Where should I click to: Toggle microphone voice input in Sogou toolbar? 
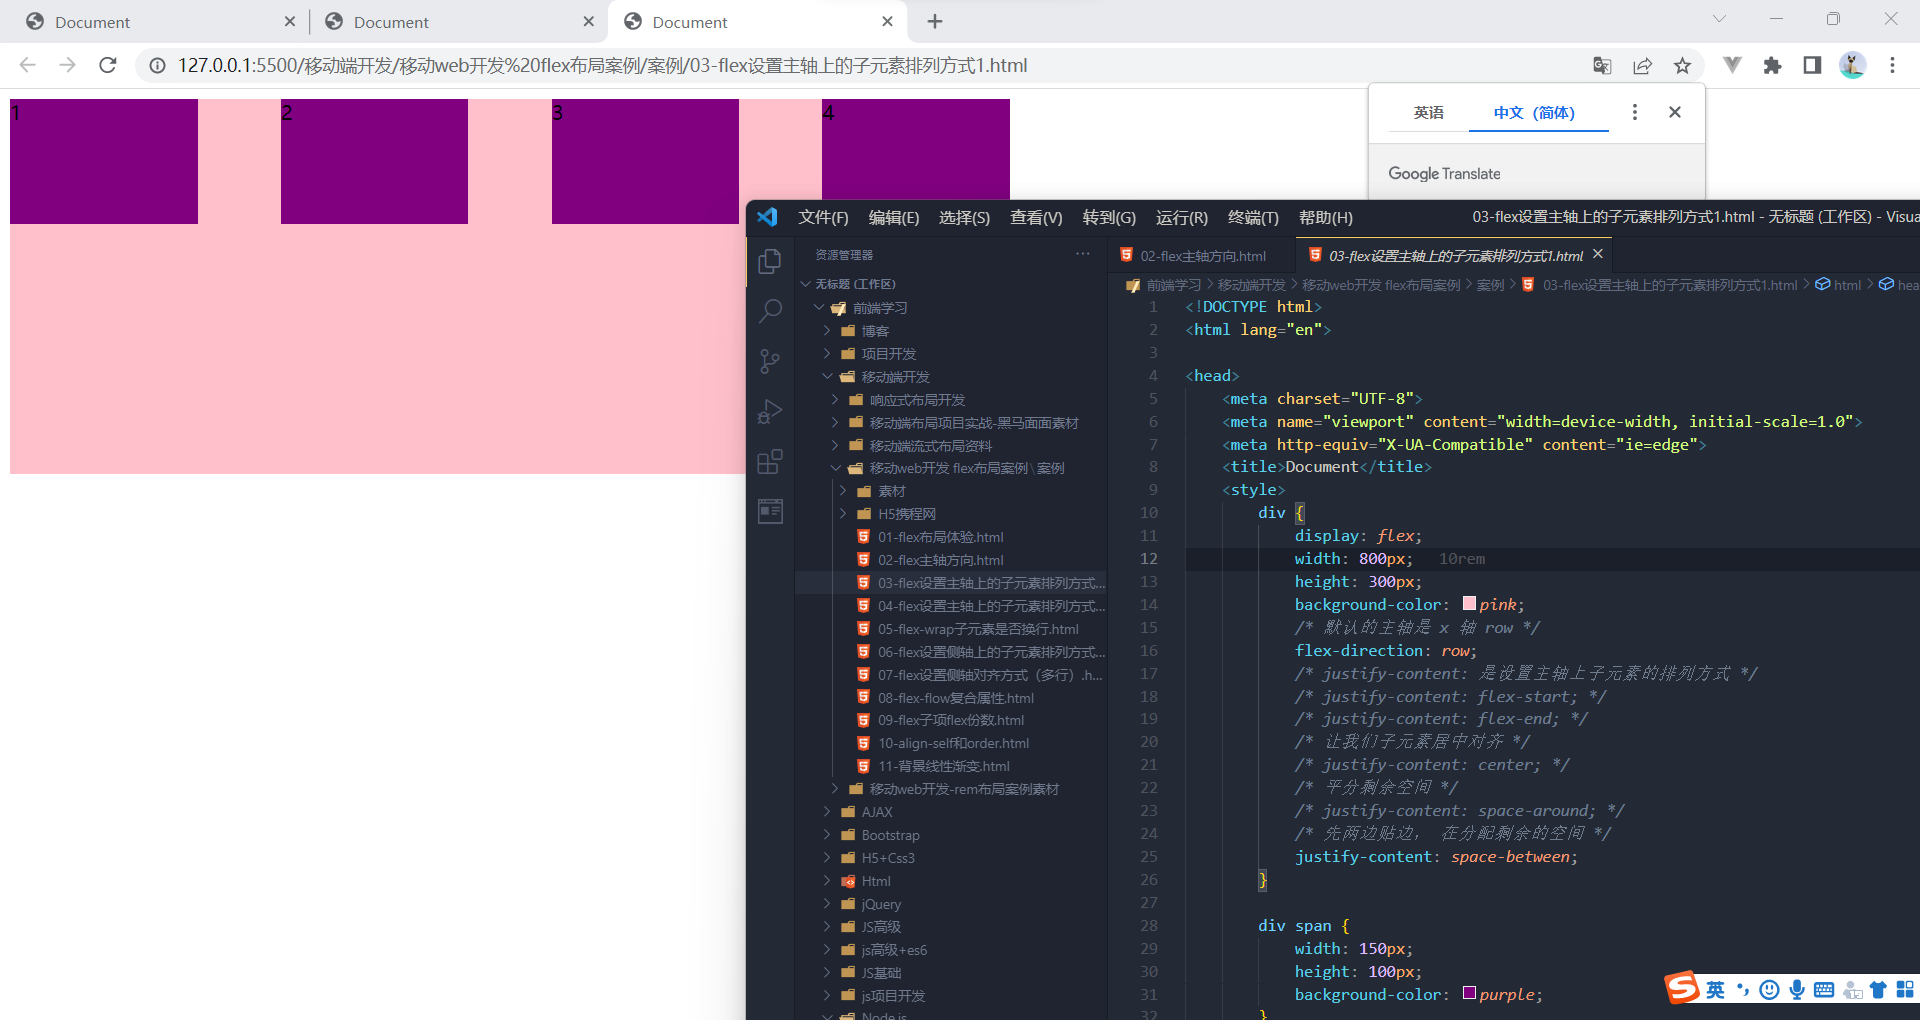pos(1796,989)
